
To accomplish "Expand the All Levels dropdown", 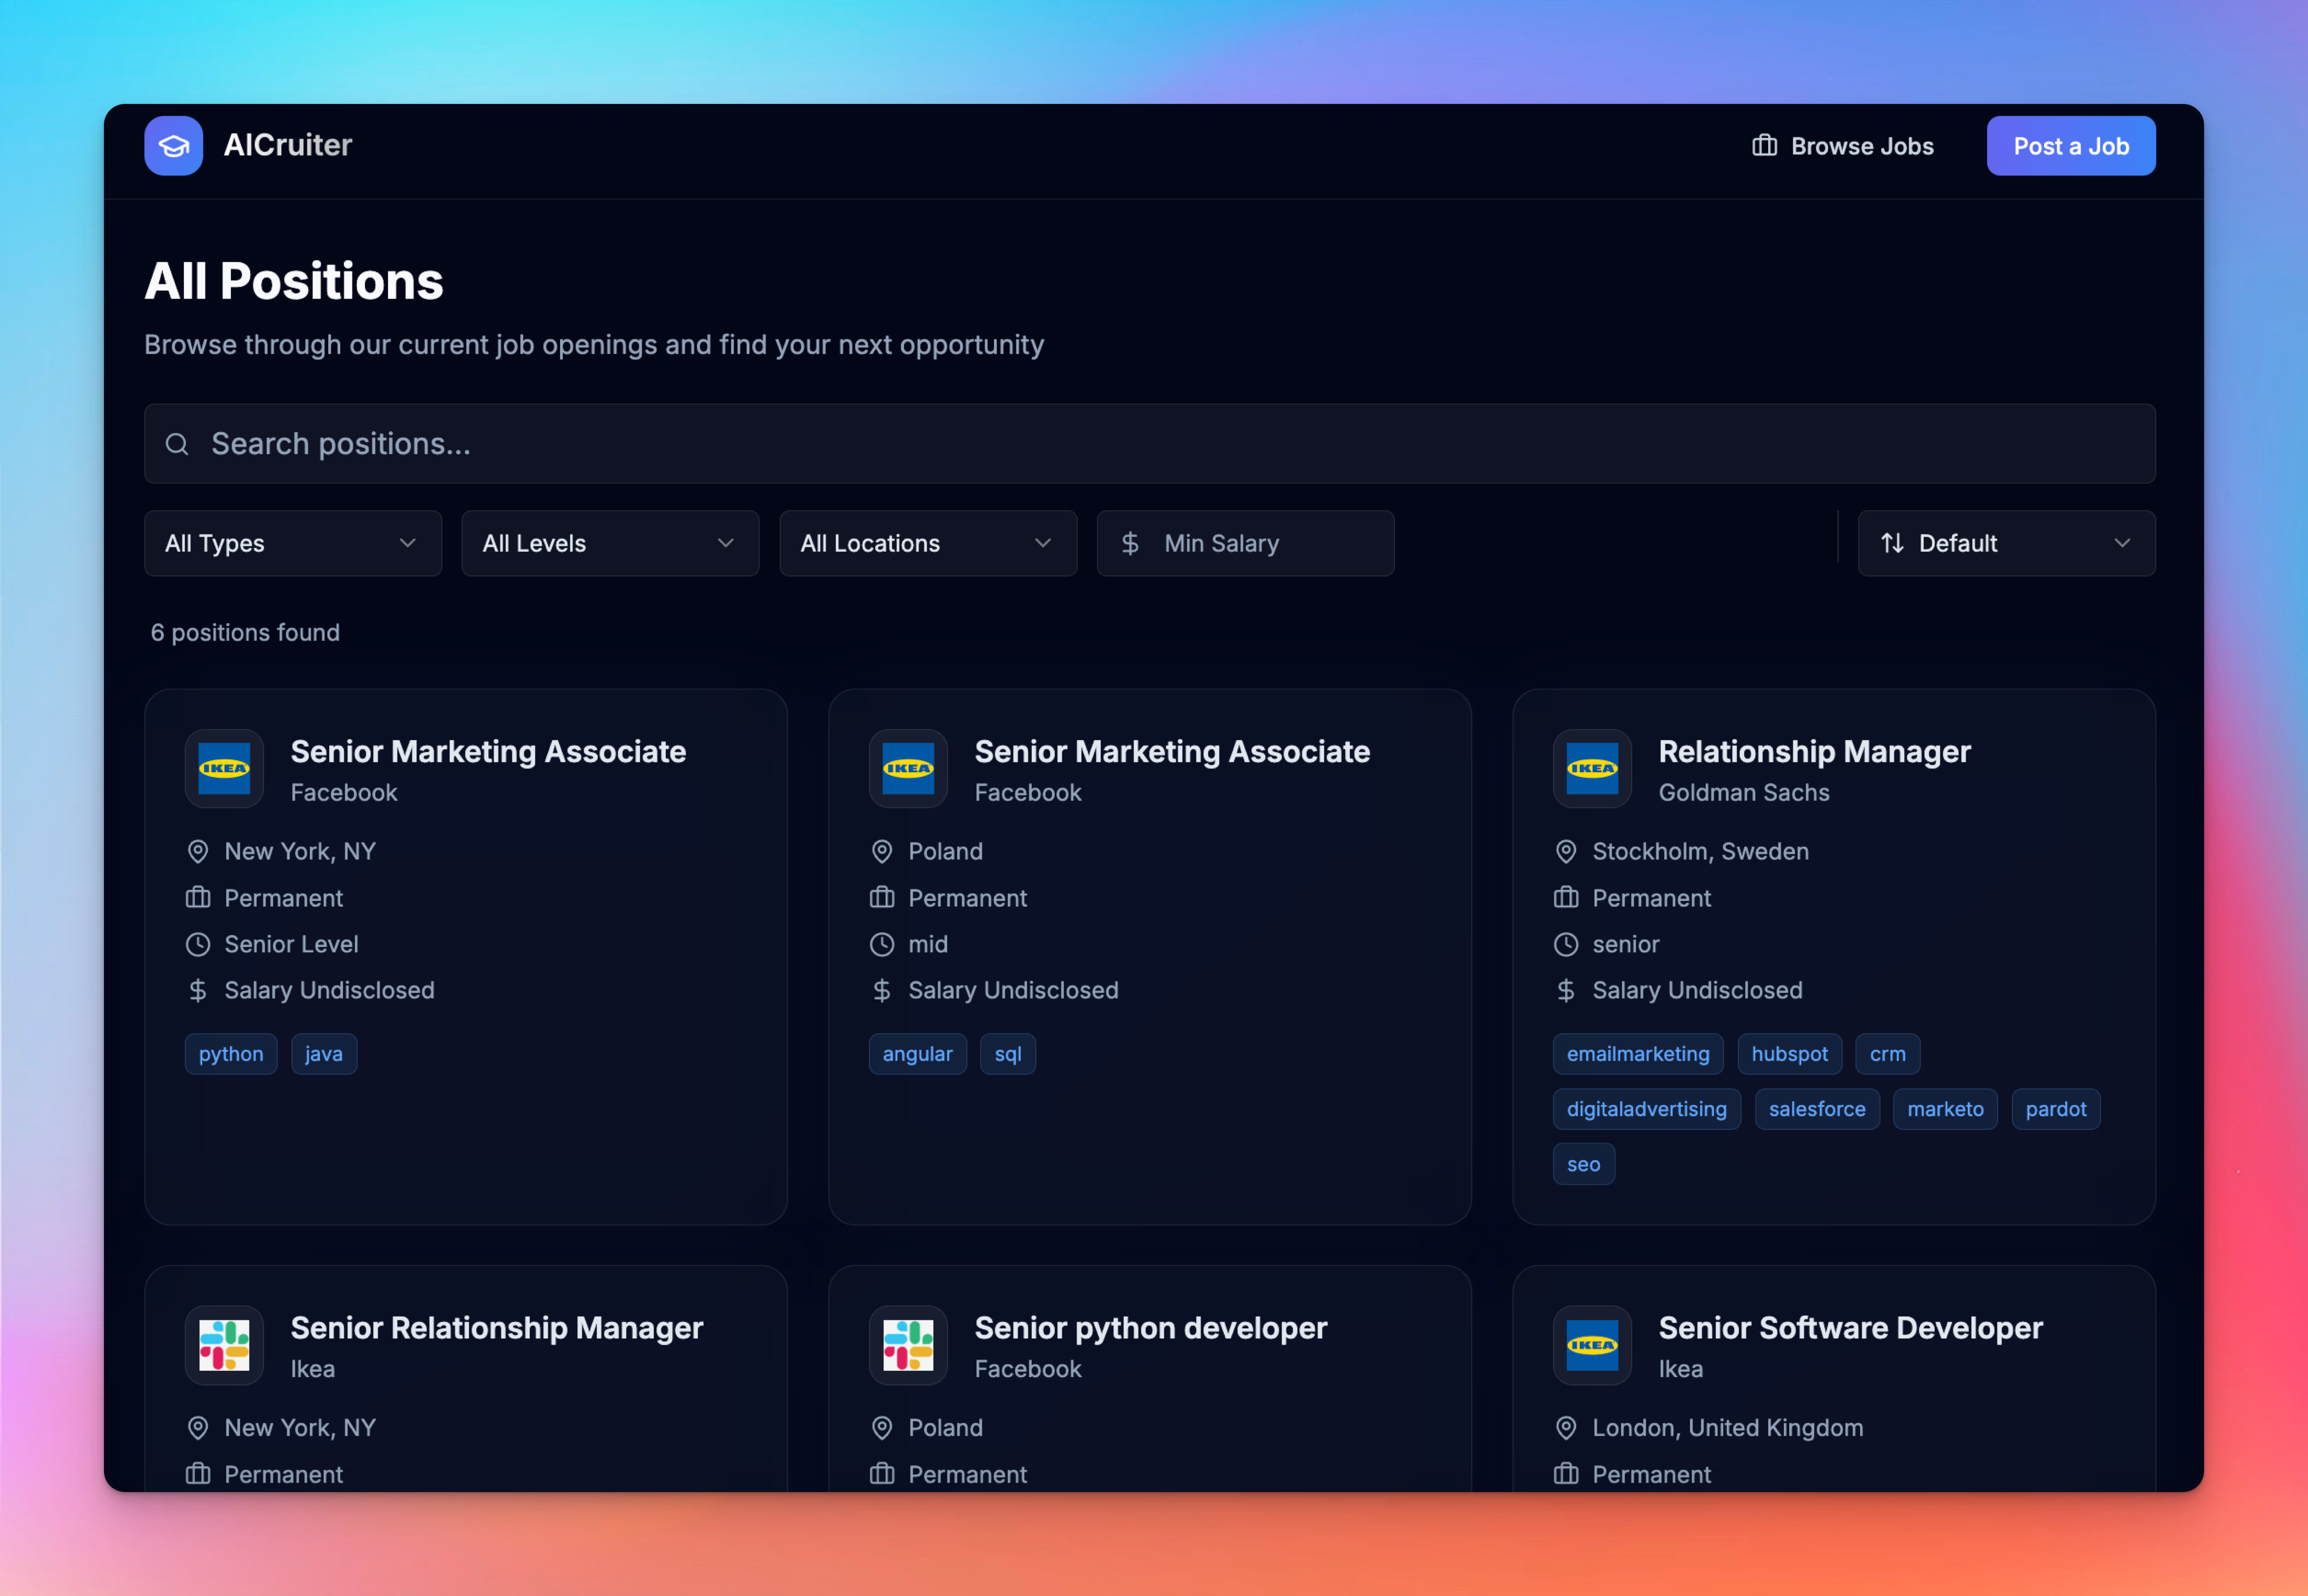I will (609, 543).
